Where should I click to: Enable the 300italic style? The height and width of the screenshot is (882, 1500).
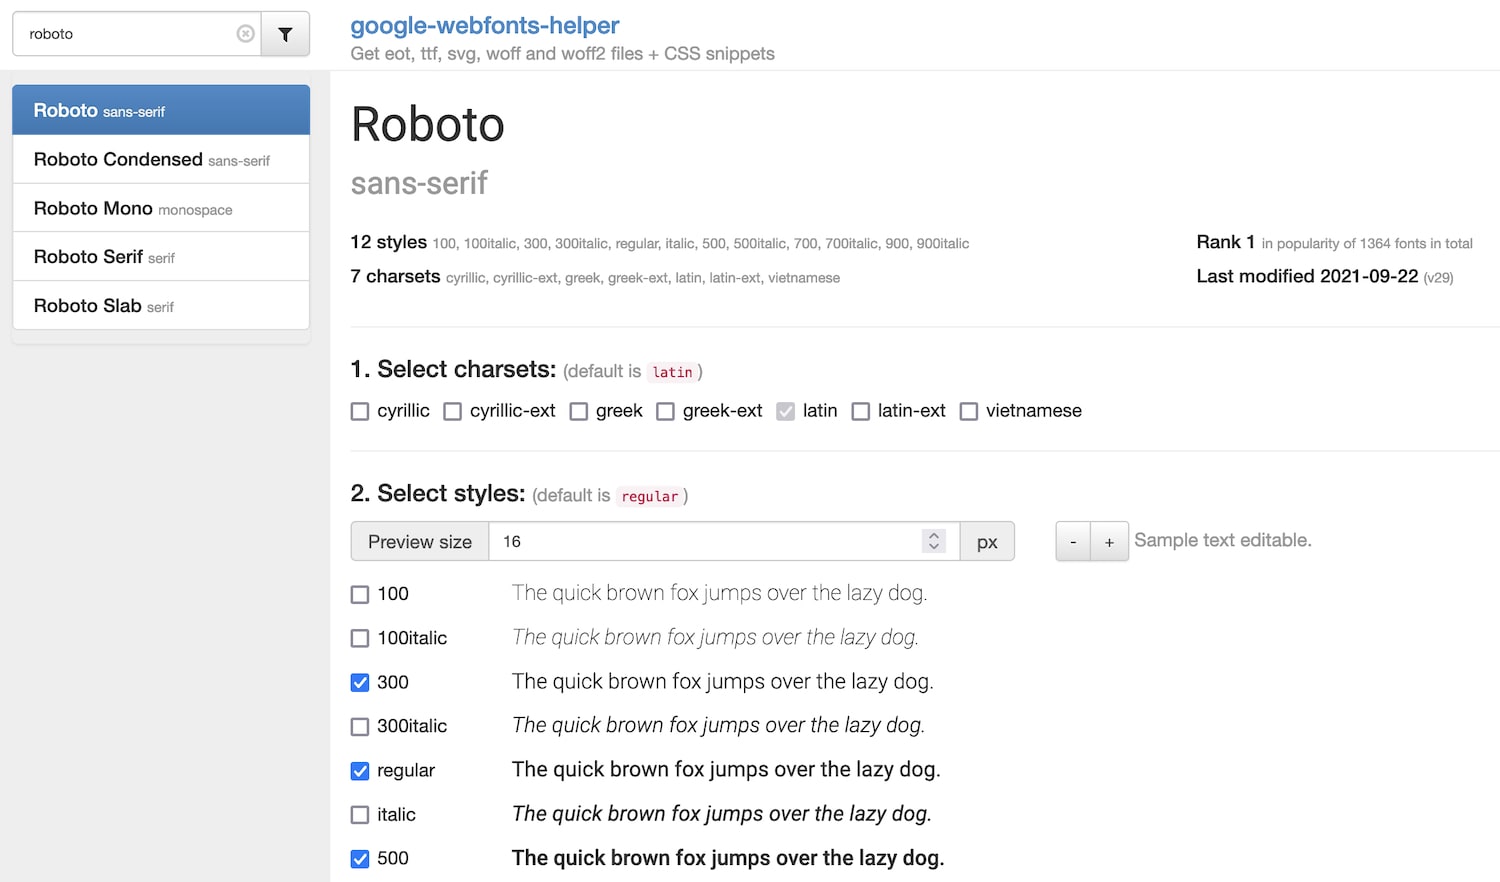point(359,726)
